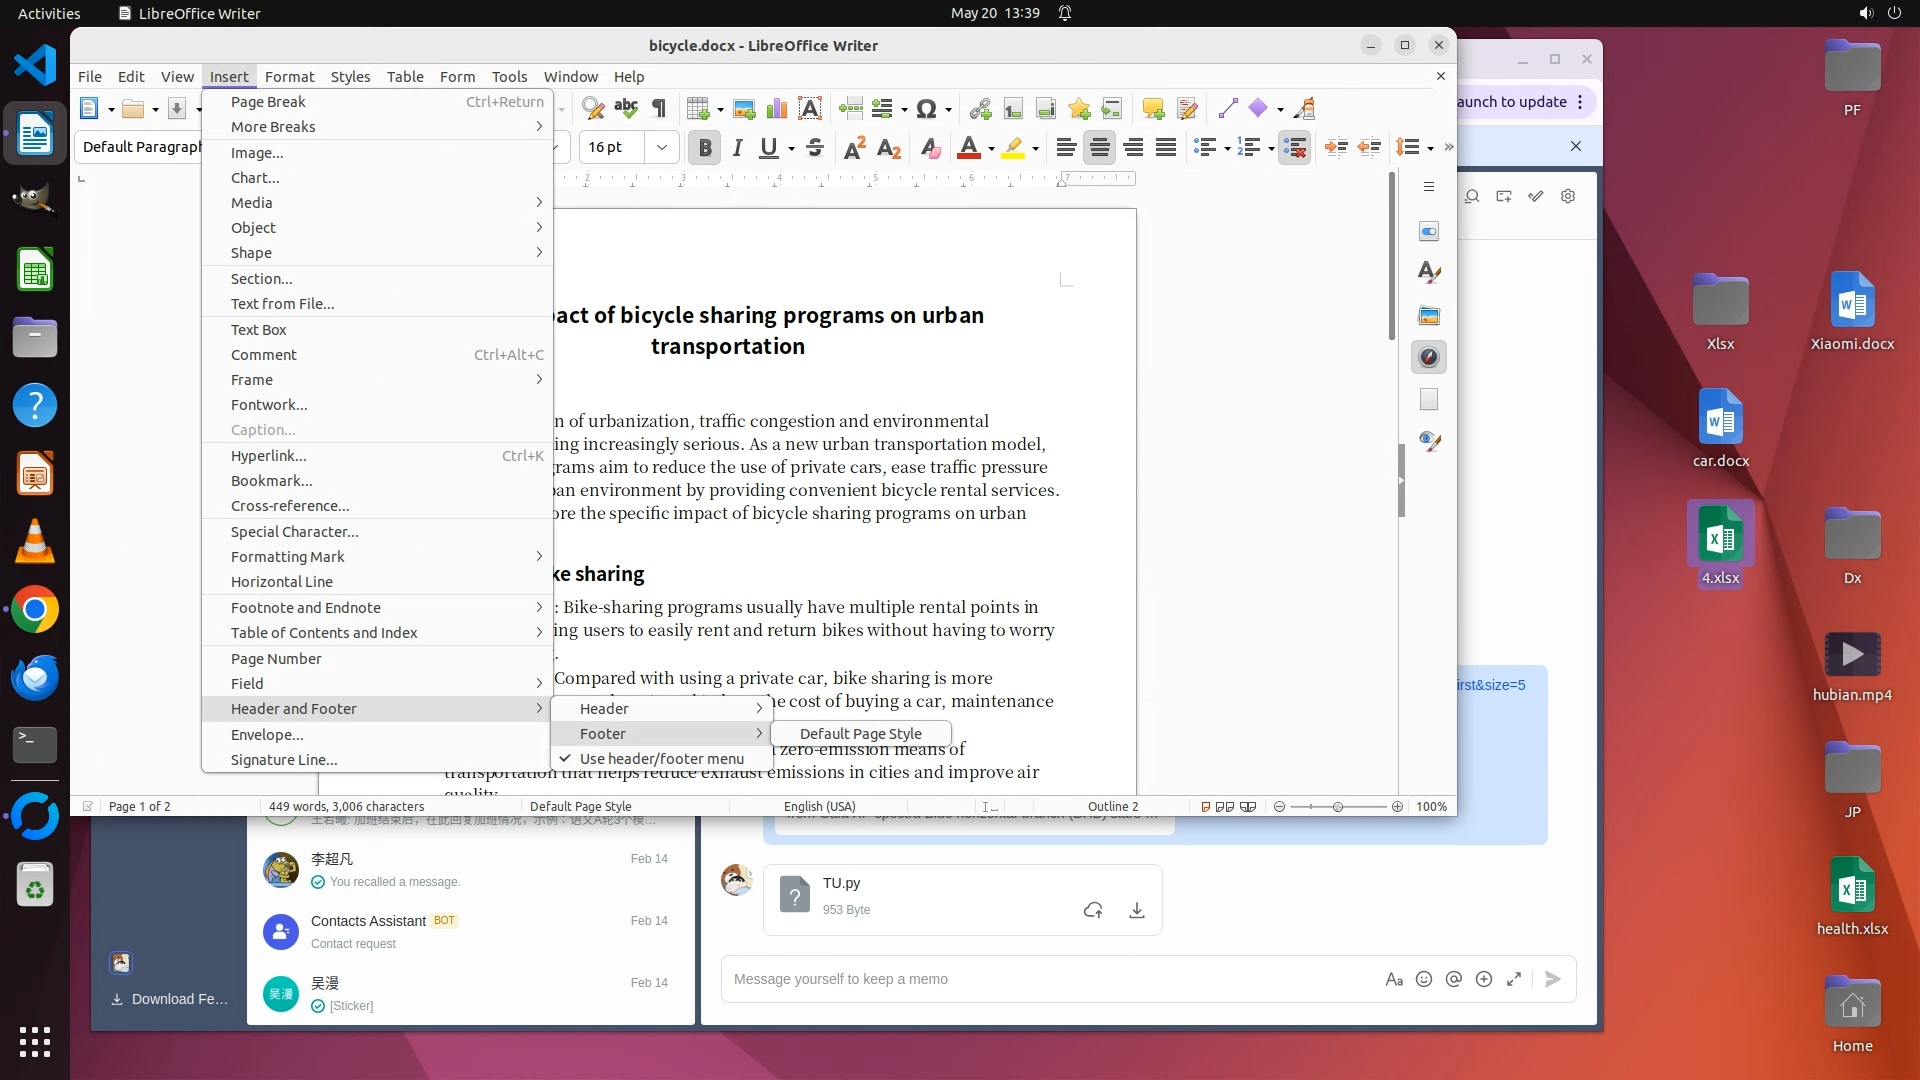Open the sidebar Gallery panel icon

click(1429, 315)
